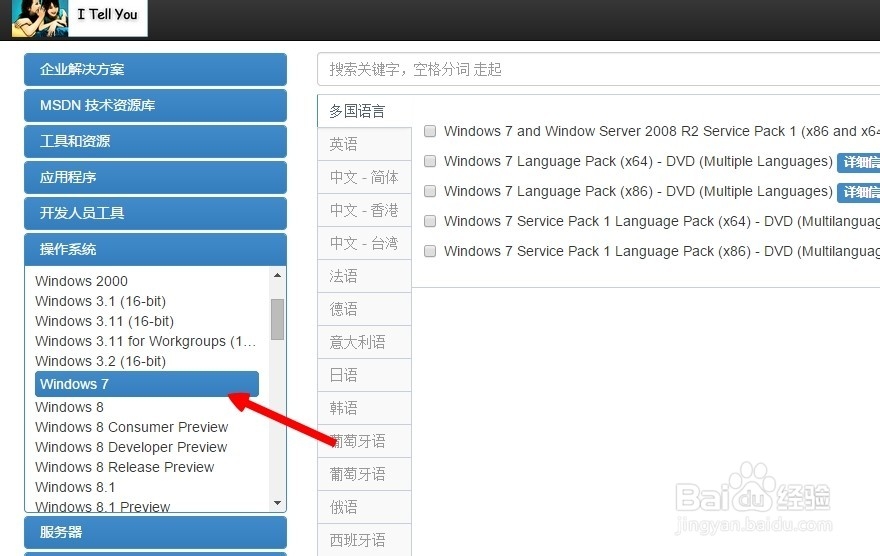This screenshot has height=556, width=880.
Task: Select Windows 3.11 (16-bit)
Action: click(104, 321)
